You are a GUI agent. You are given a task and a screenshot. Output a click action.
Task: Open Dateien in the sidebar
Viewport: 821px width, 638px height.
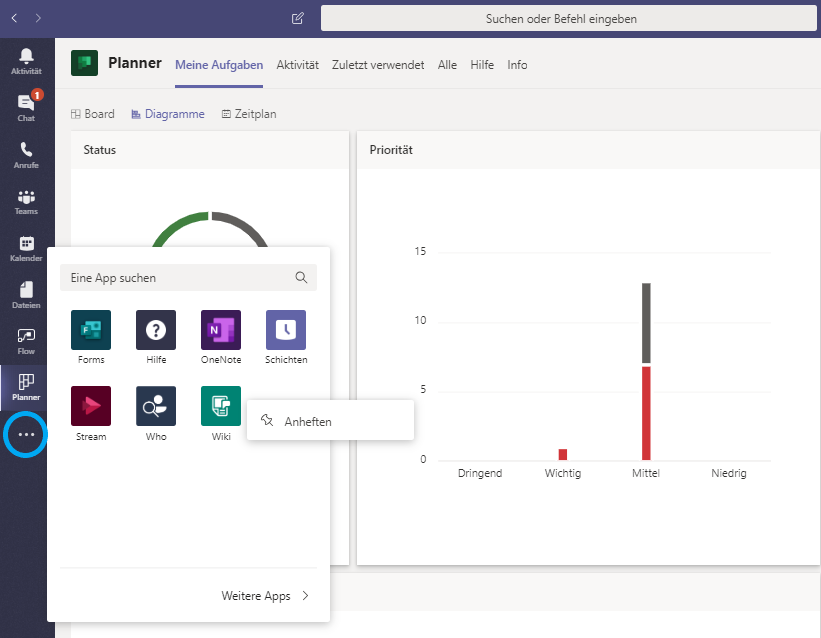(26, 295)
